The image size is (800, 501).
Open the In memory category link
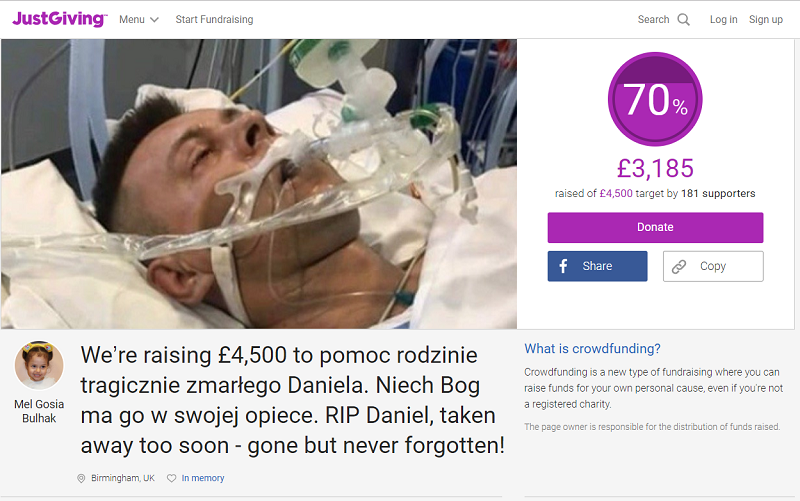point(203,478)
